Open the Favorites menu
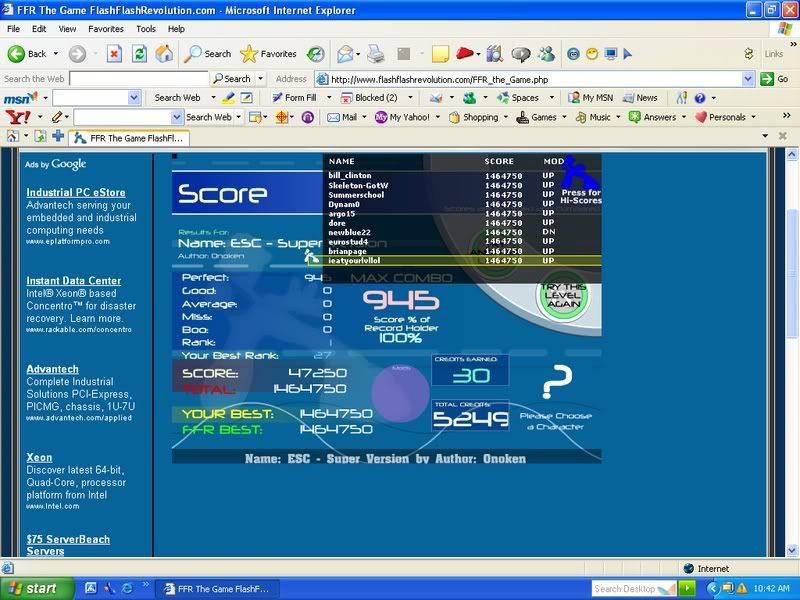Image resolution: width=800 pixels, height=600 pixels. point(105,29)
